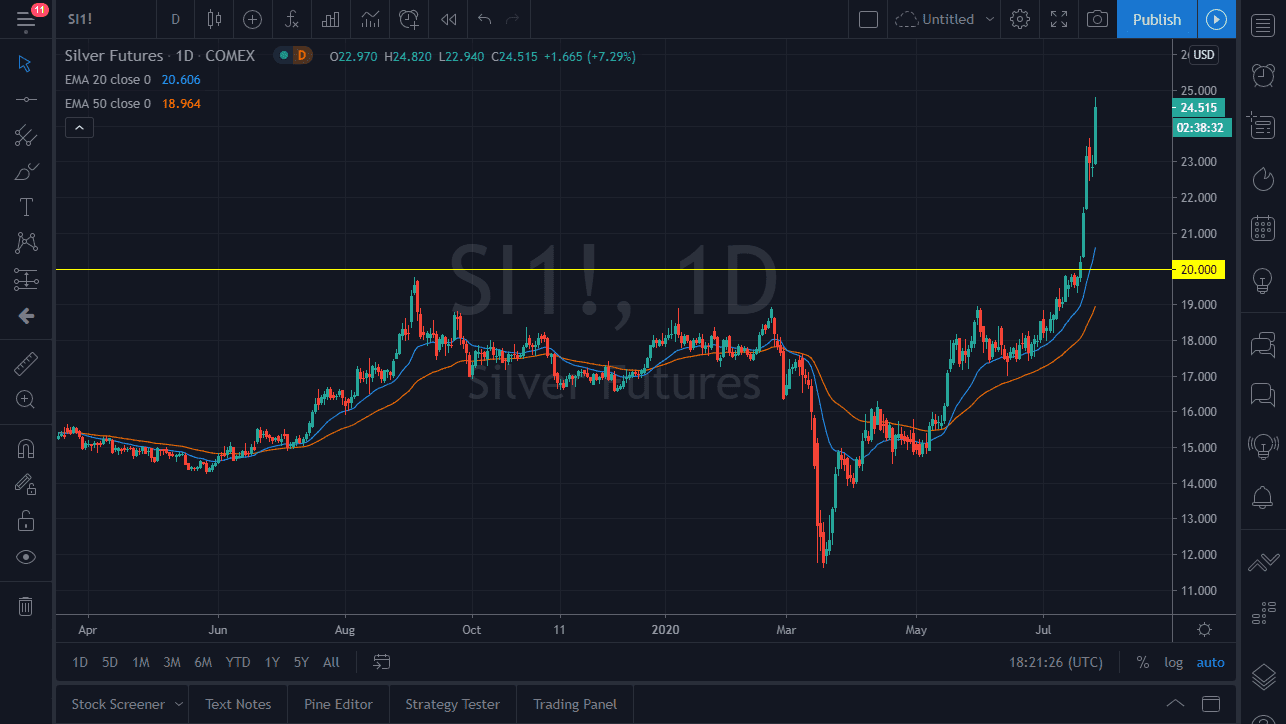Select the Text annotation tool
The width and height of the screenshot is (1286, 724).
26,207
